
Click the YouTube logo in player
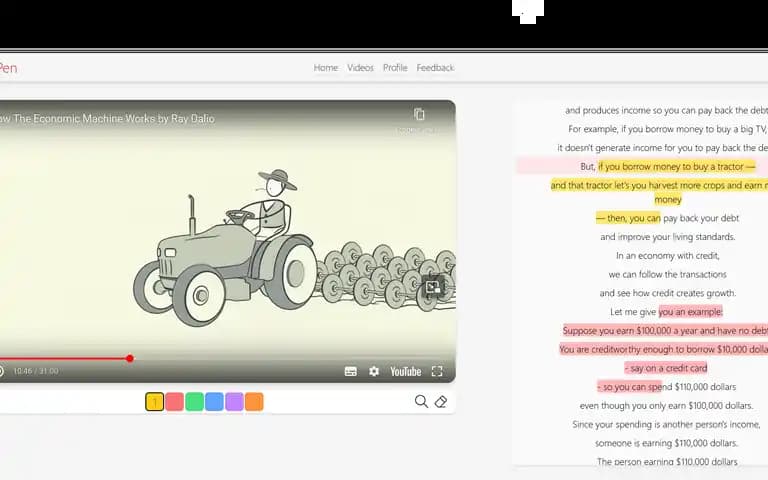406,372
